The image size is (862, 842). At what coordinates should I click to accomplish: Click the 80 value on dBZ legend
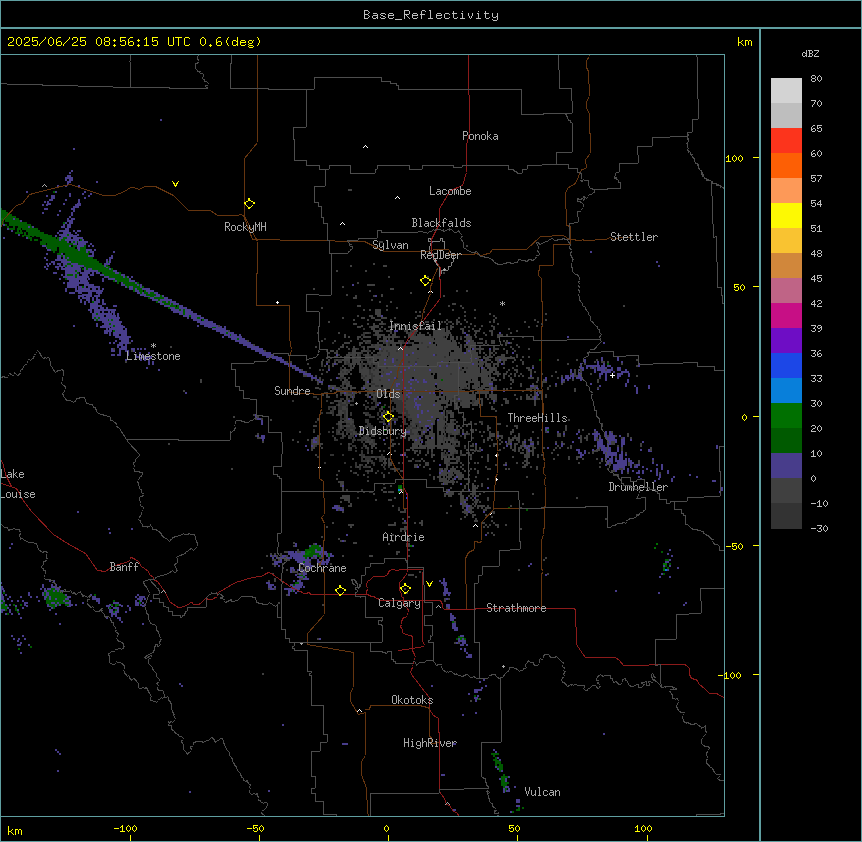tap(816, 79)
